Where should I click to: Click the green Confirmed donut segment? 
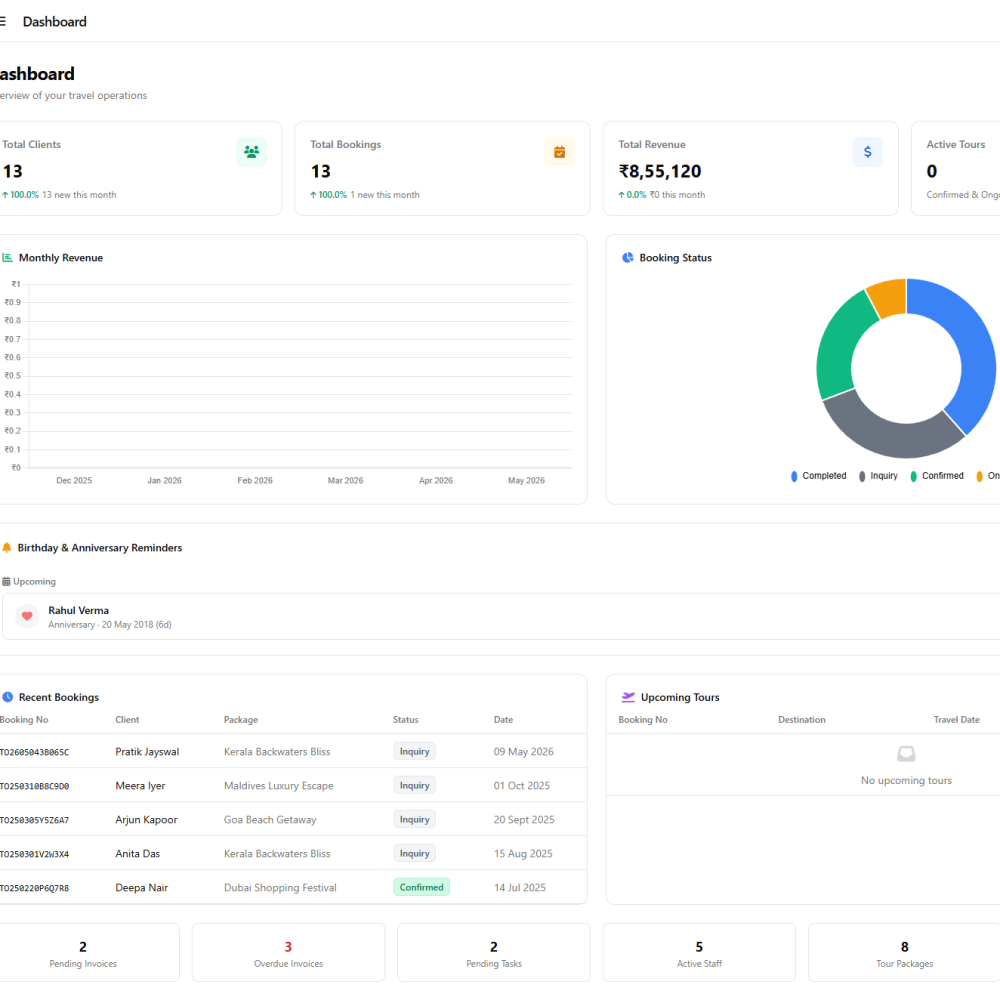point(841,348)
